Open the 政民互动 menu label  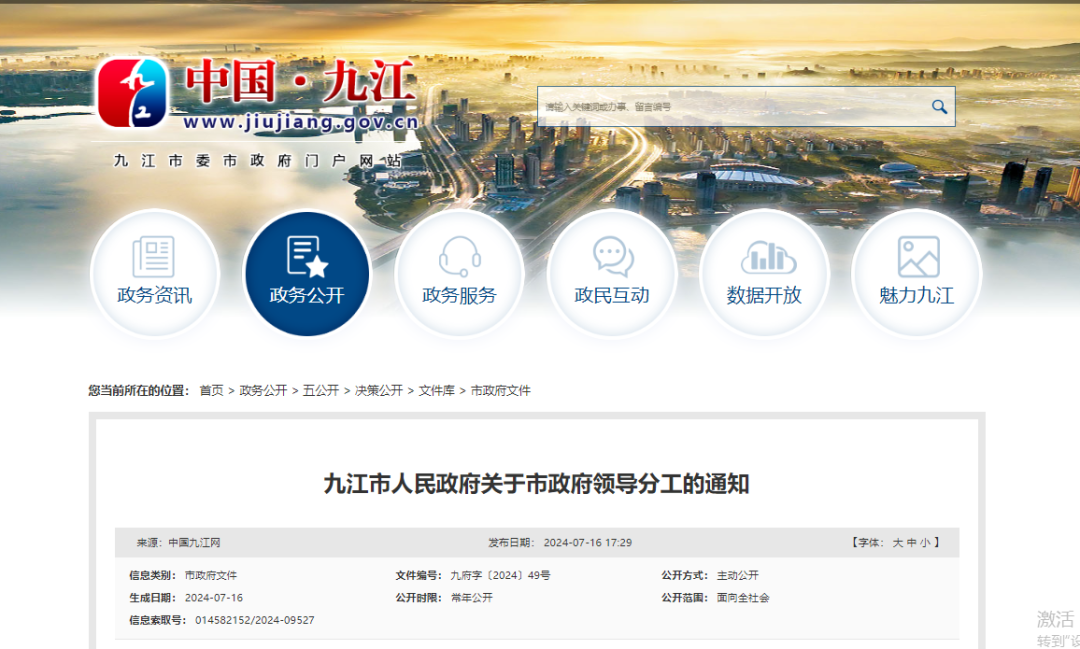pos(612,296)
